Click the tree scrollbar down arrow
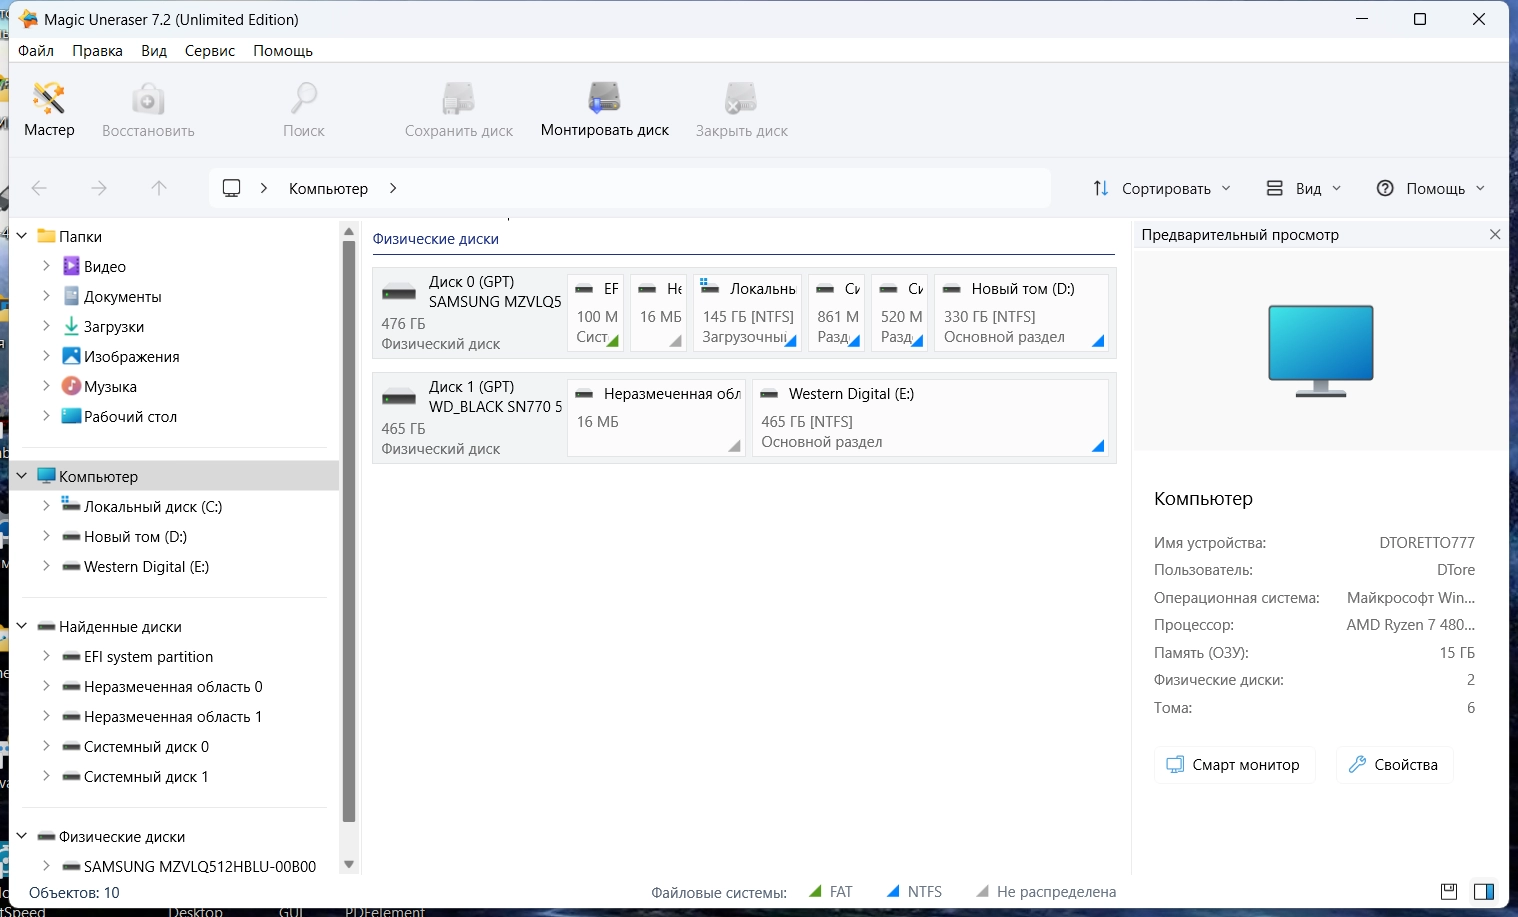Image resolution: width=1518 pixels, height=917 pixels. [x=349, y=864]
